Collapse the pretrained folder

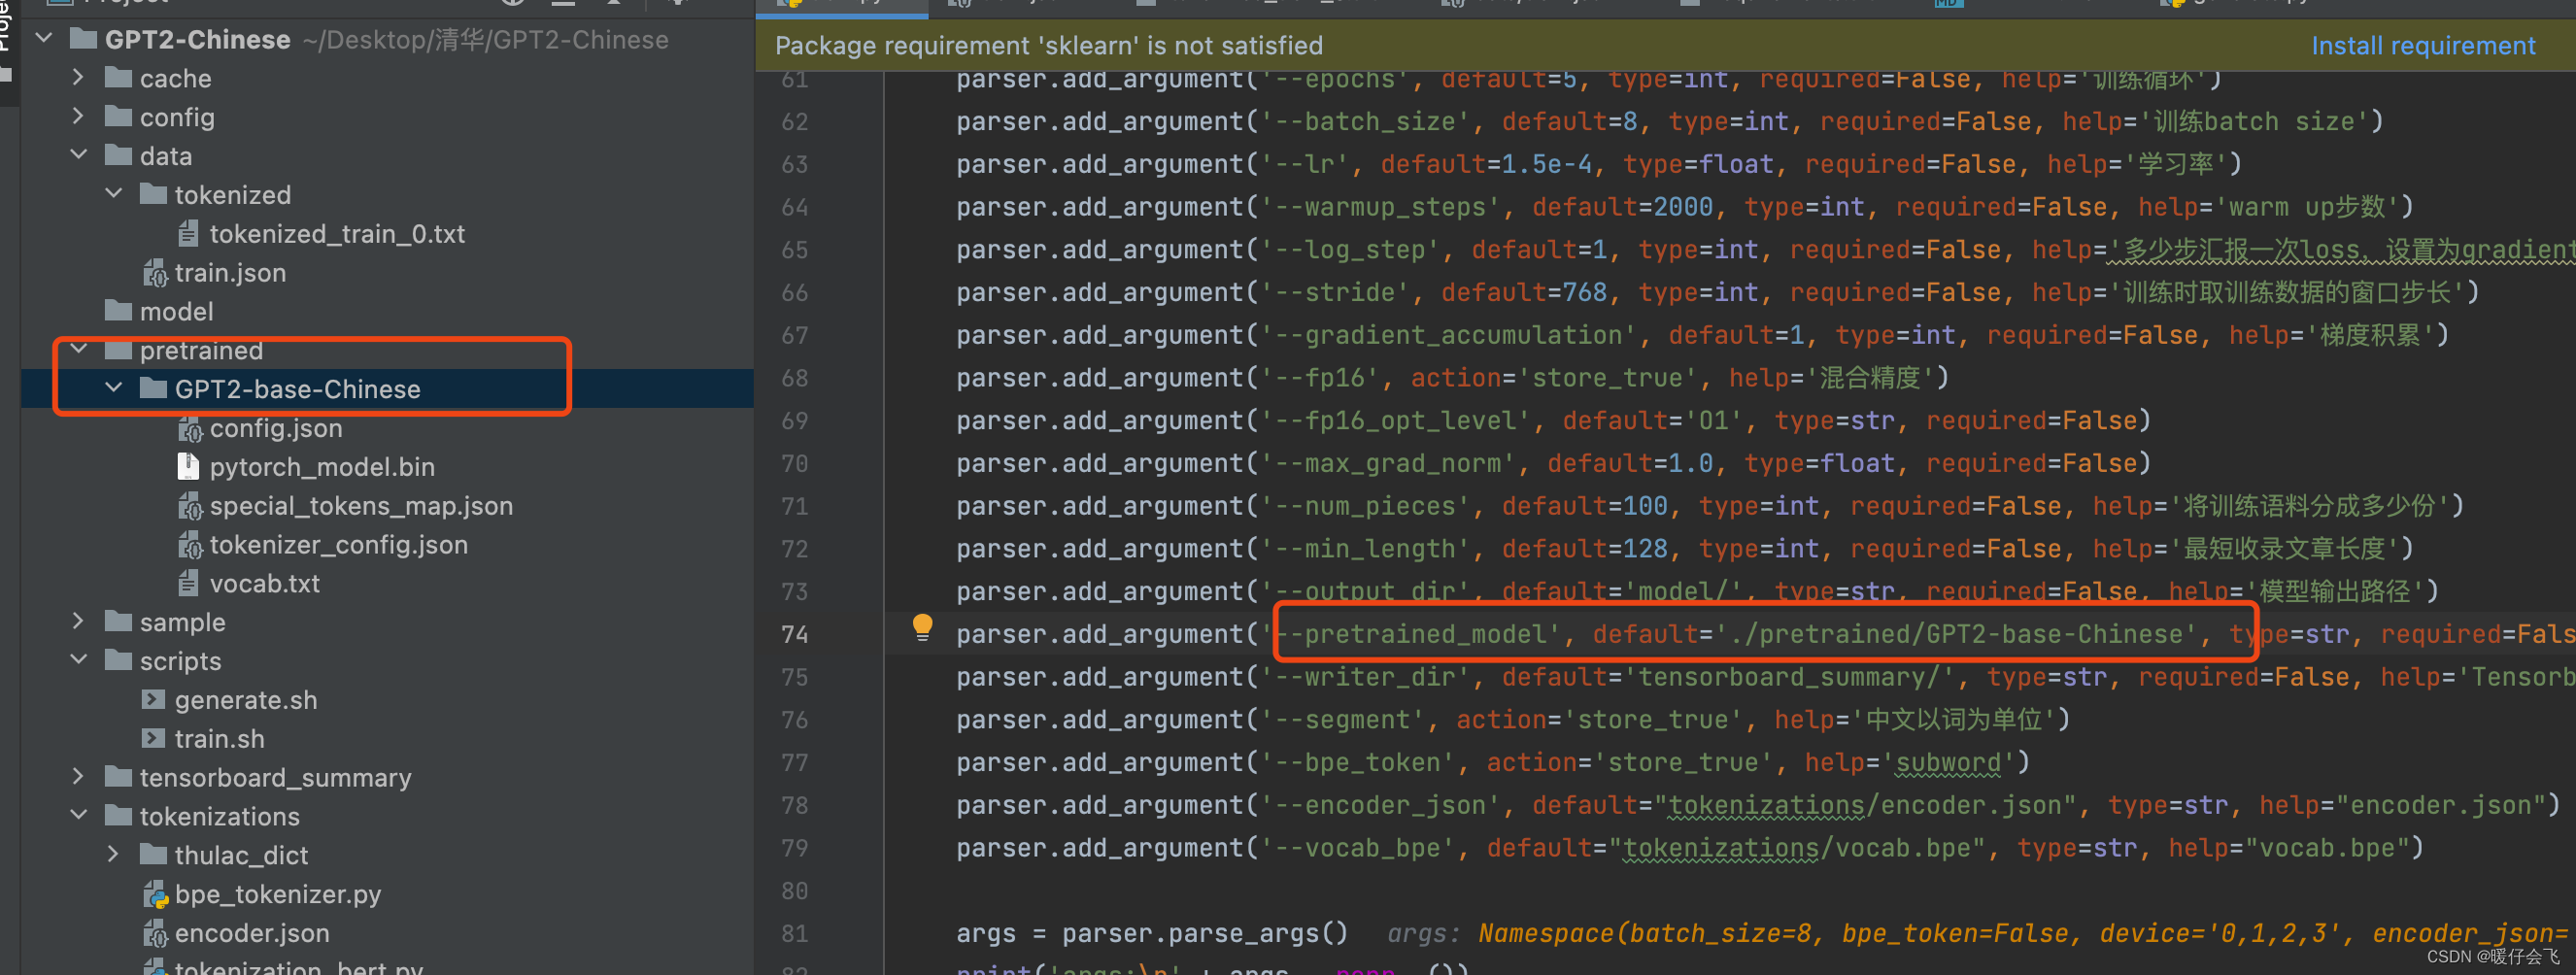click(79, 350)
